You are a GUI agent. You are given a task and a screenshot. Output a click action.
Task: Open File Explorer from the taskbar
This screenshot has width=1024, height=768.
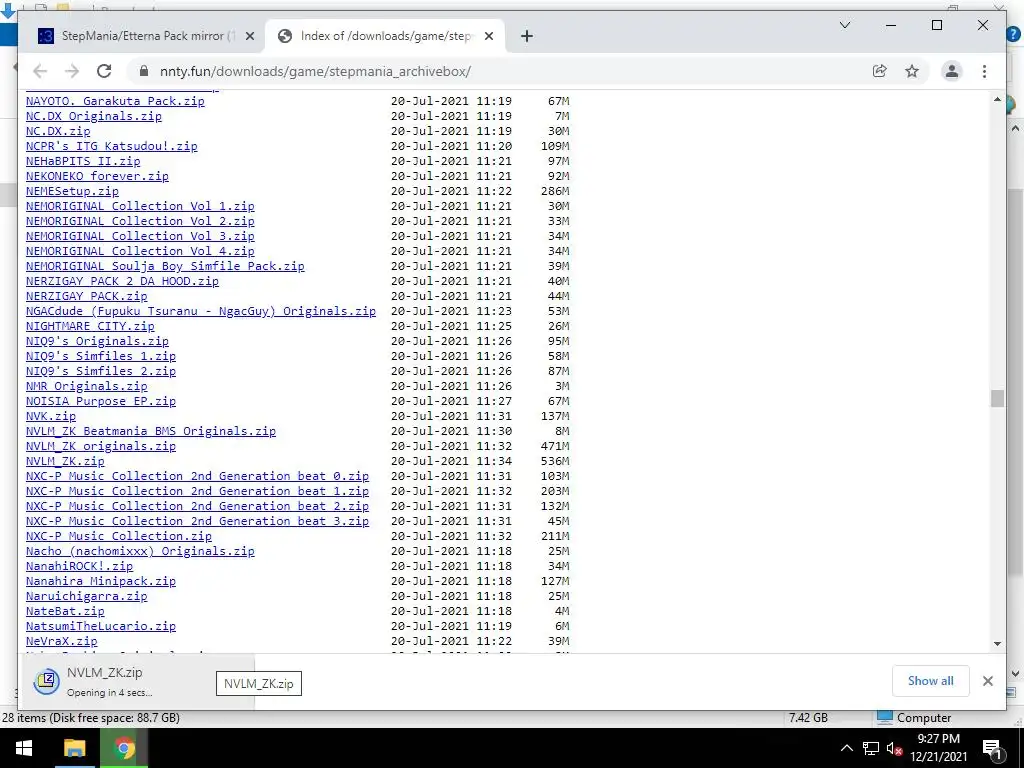point(74,748)
